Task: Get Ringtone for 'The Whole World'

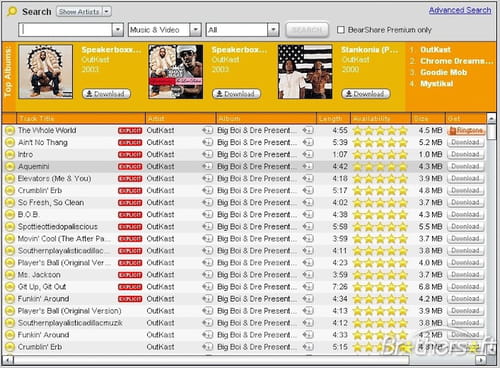Action: (x=466, y=131)
